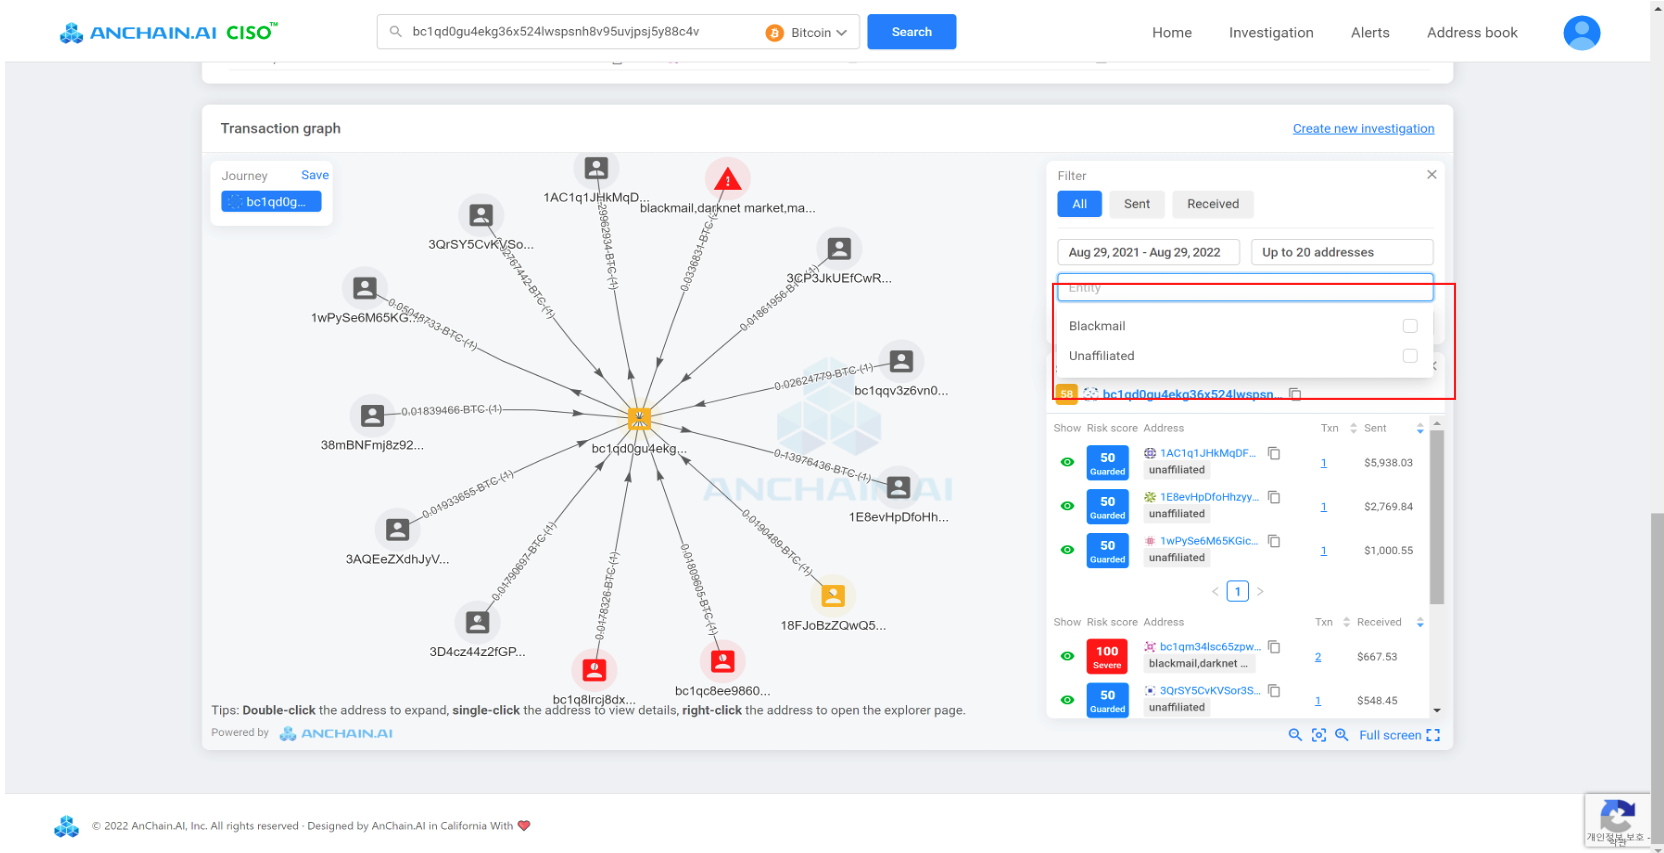Copy the 1E8evHpDfoHhzyy address
The height and width of the screenshot is (853, 1664).
[x=1274, y=497]
